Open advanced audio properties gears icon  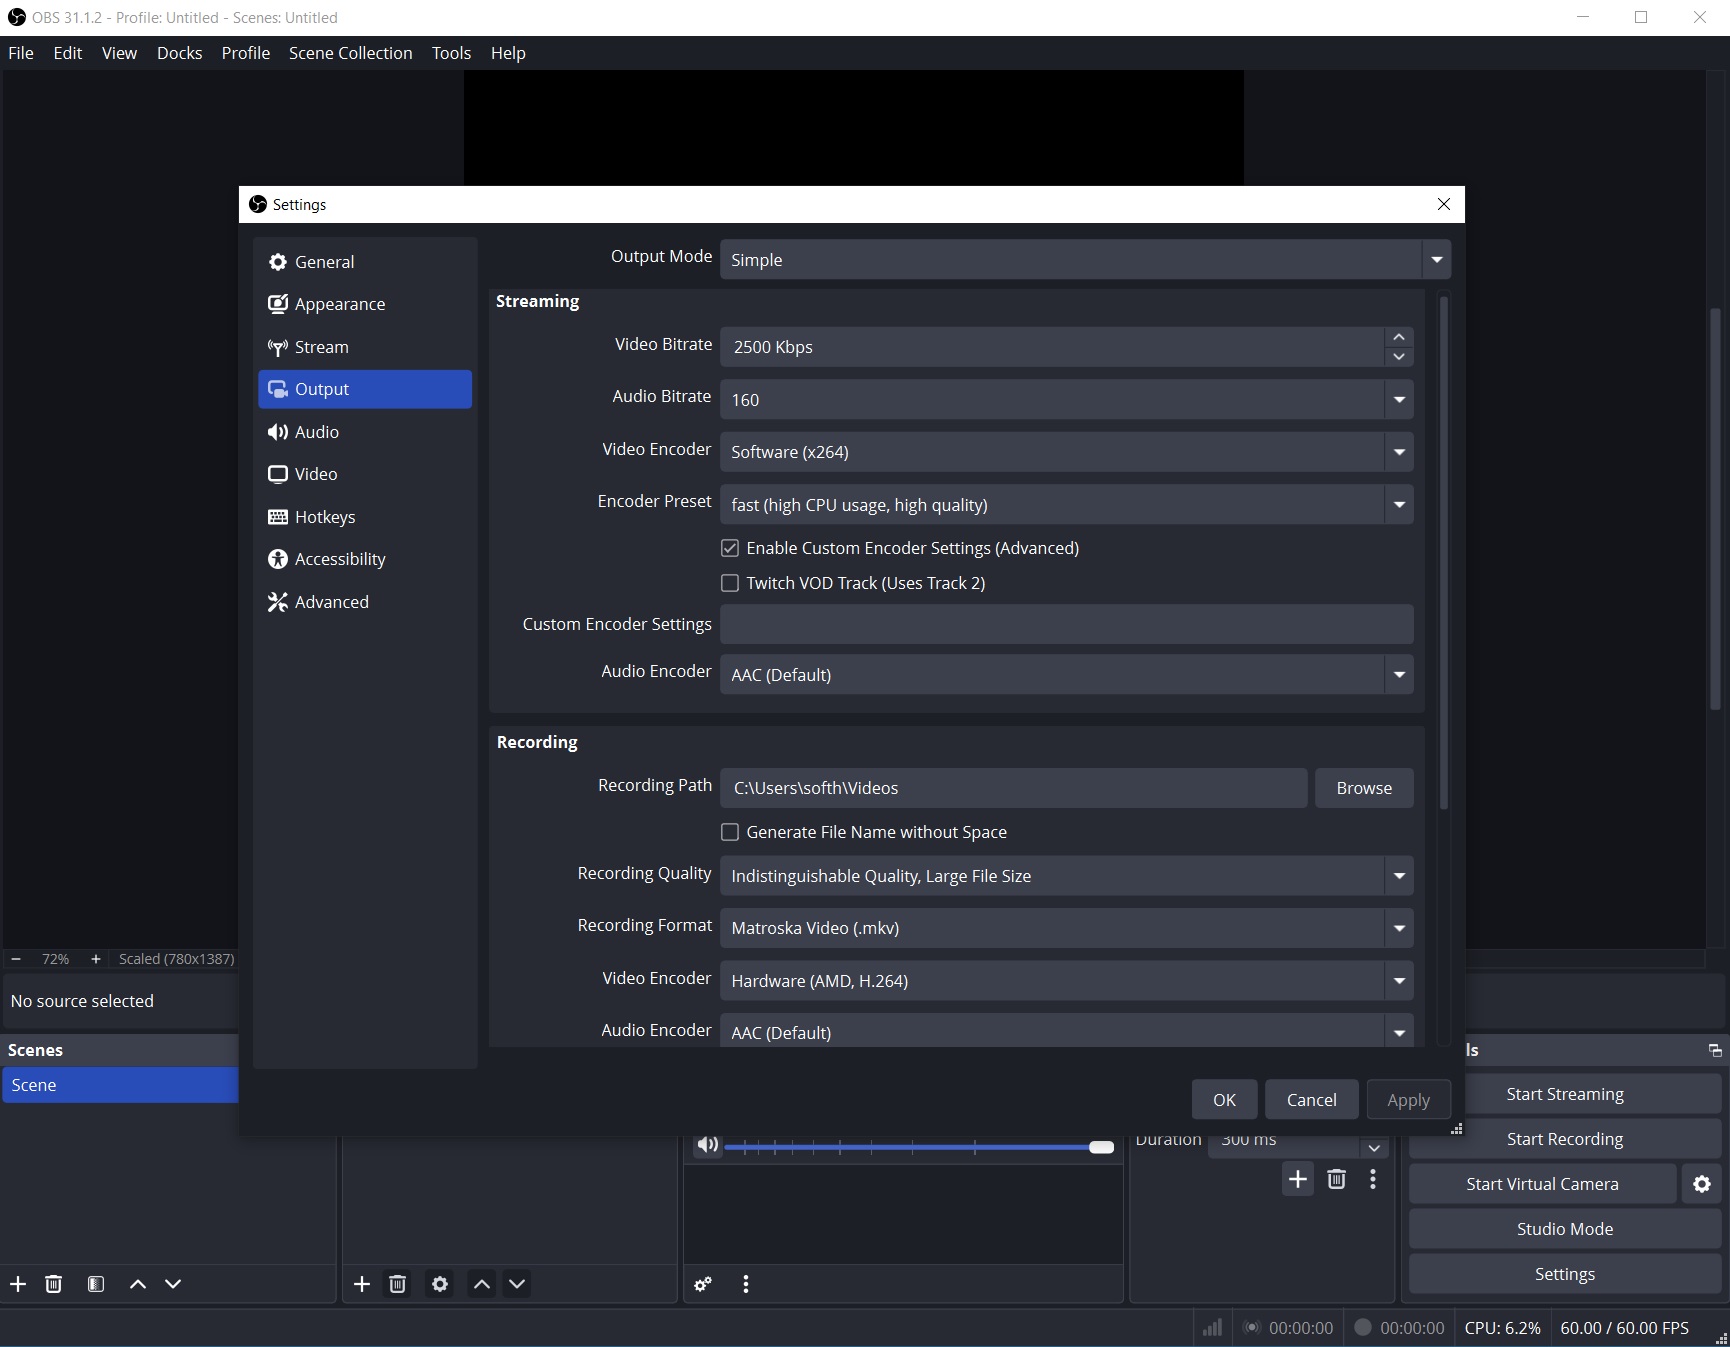(703, 1284)
